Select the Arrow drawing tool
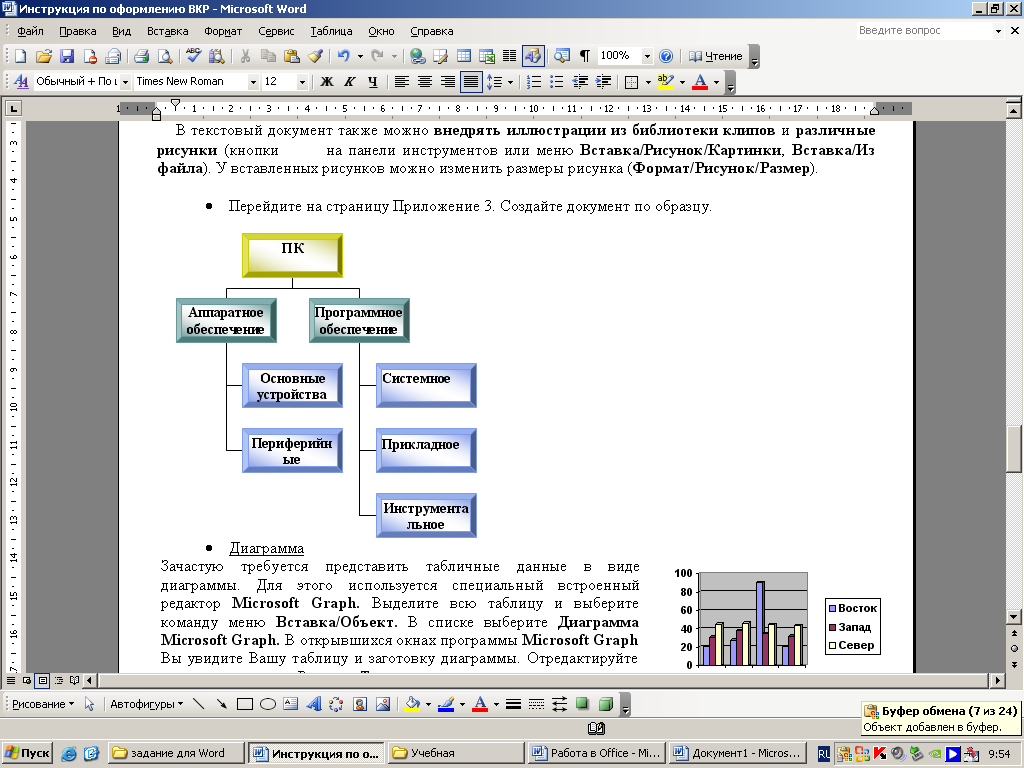This screenshot has width=1024, height=768. 221,704
